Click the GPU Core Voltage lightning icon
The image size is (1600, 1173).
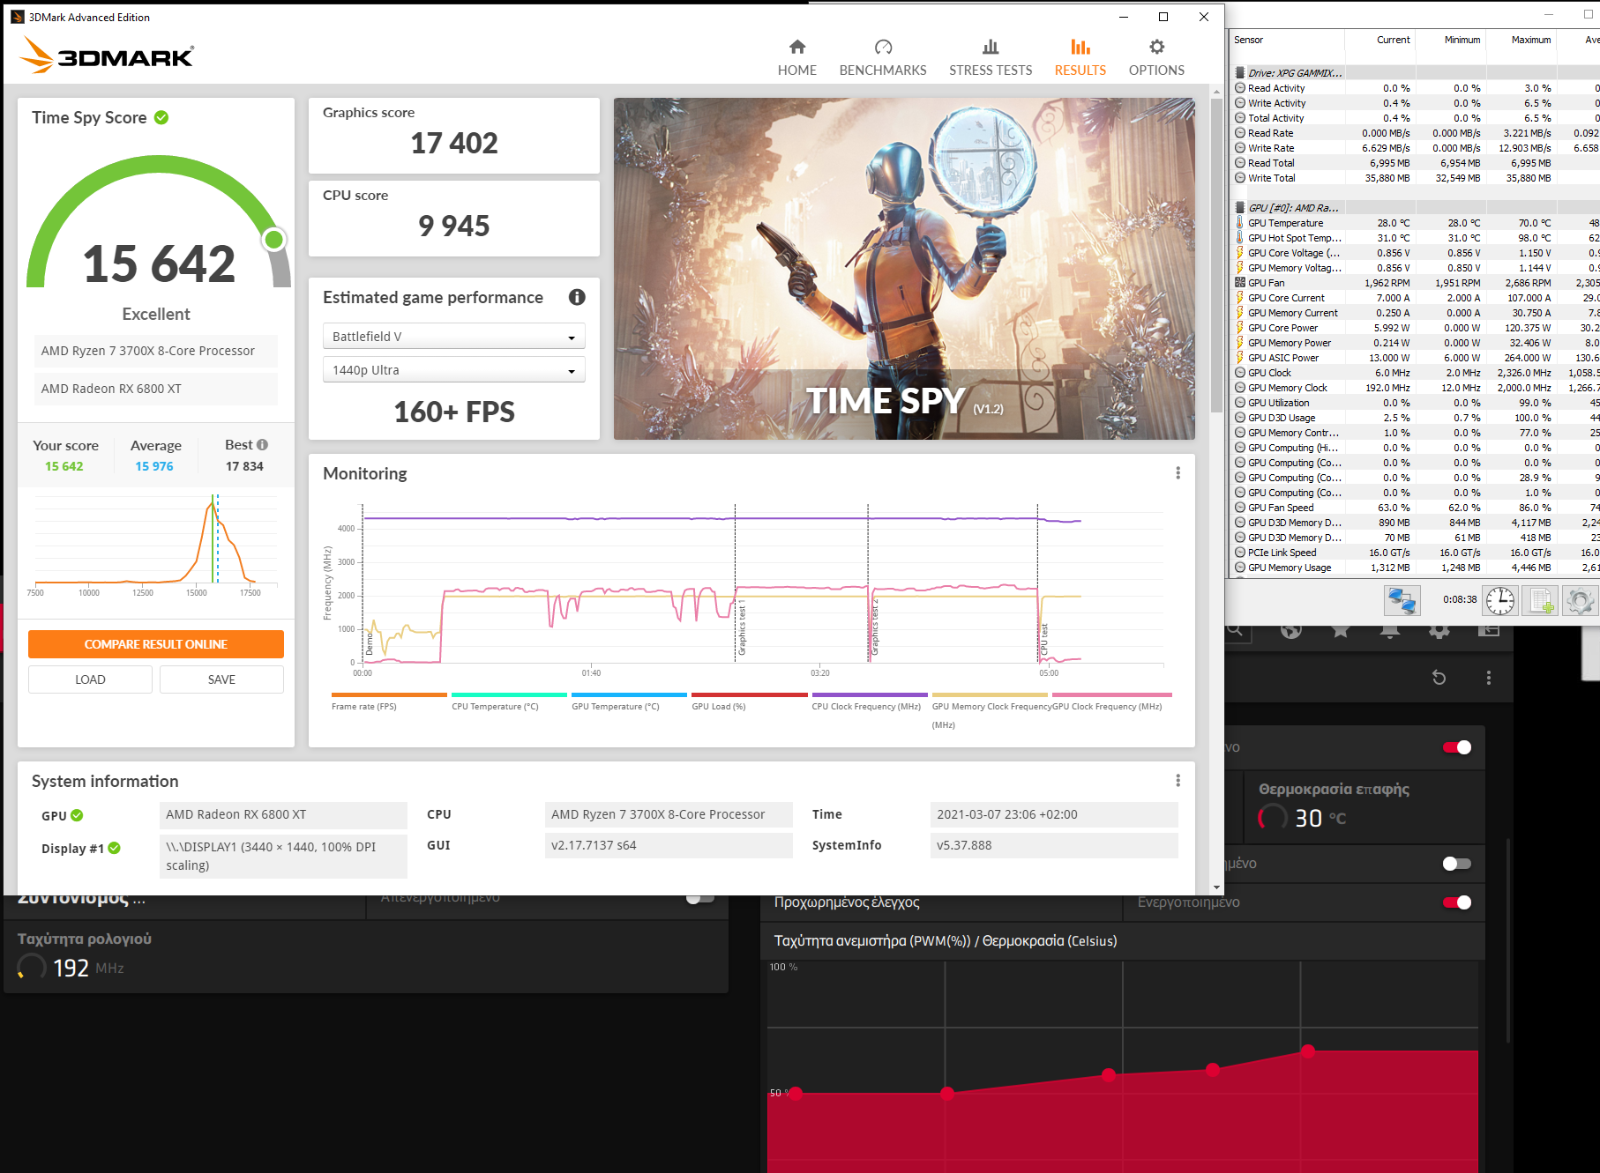click(1240, 253)
